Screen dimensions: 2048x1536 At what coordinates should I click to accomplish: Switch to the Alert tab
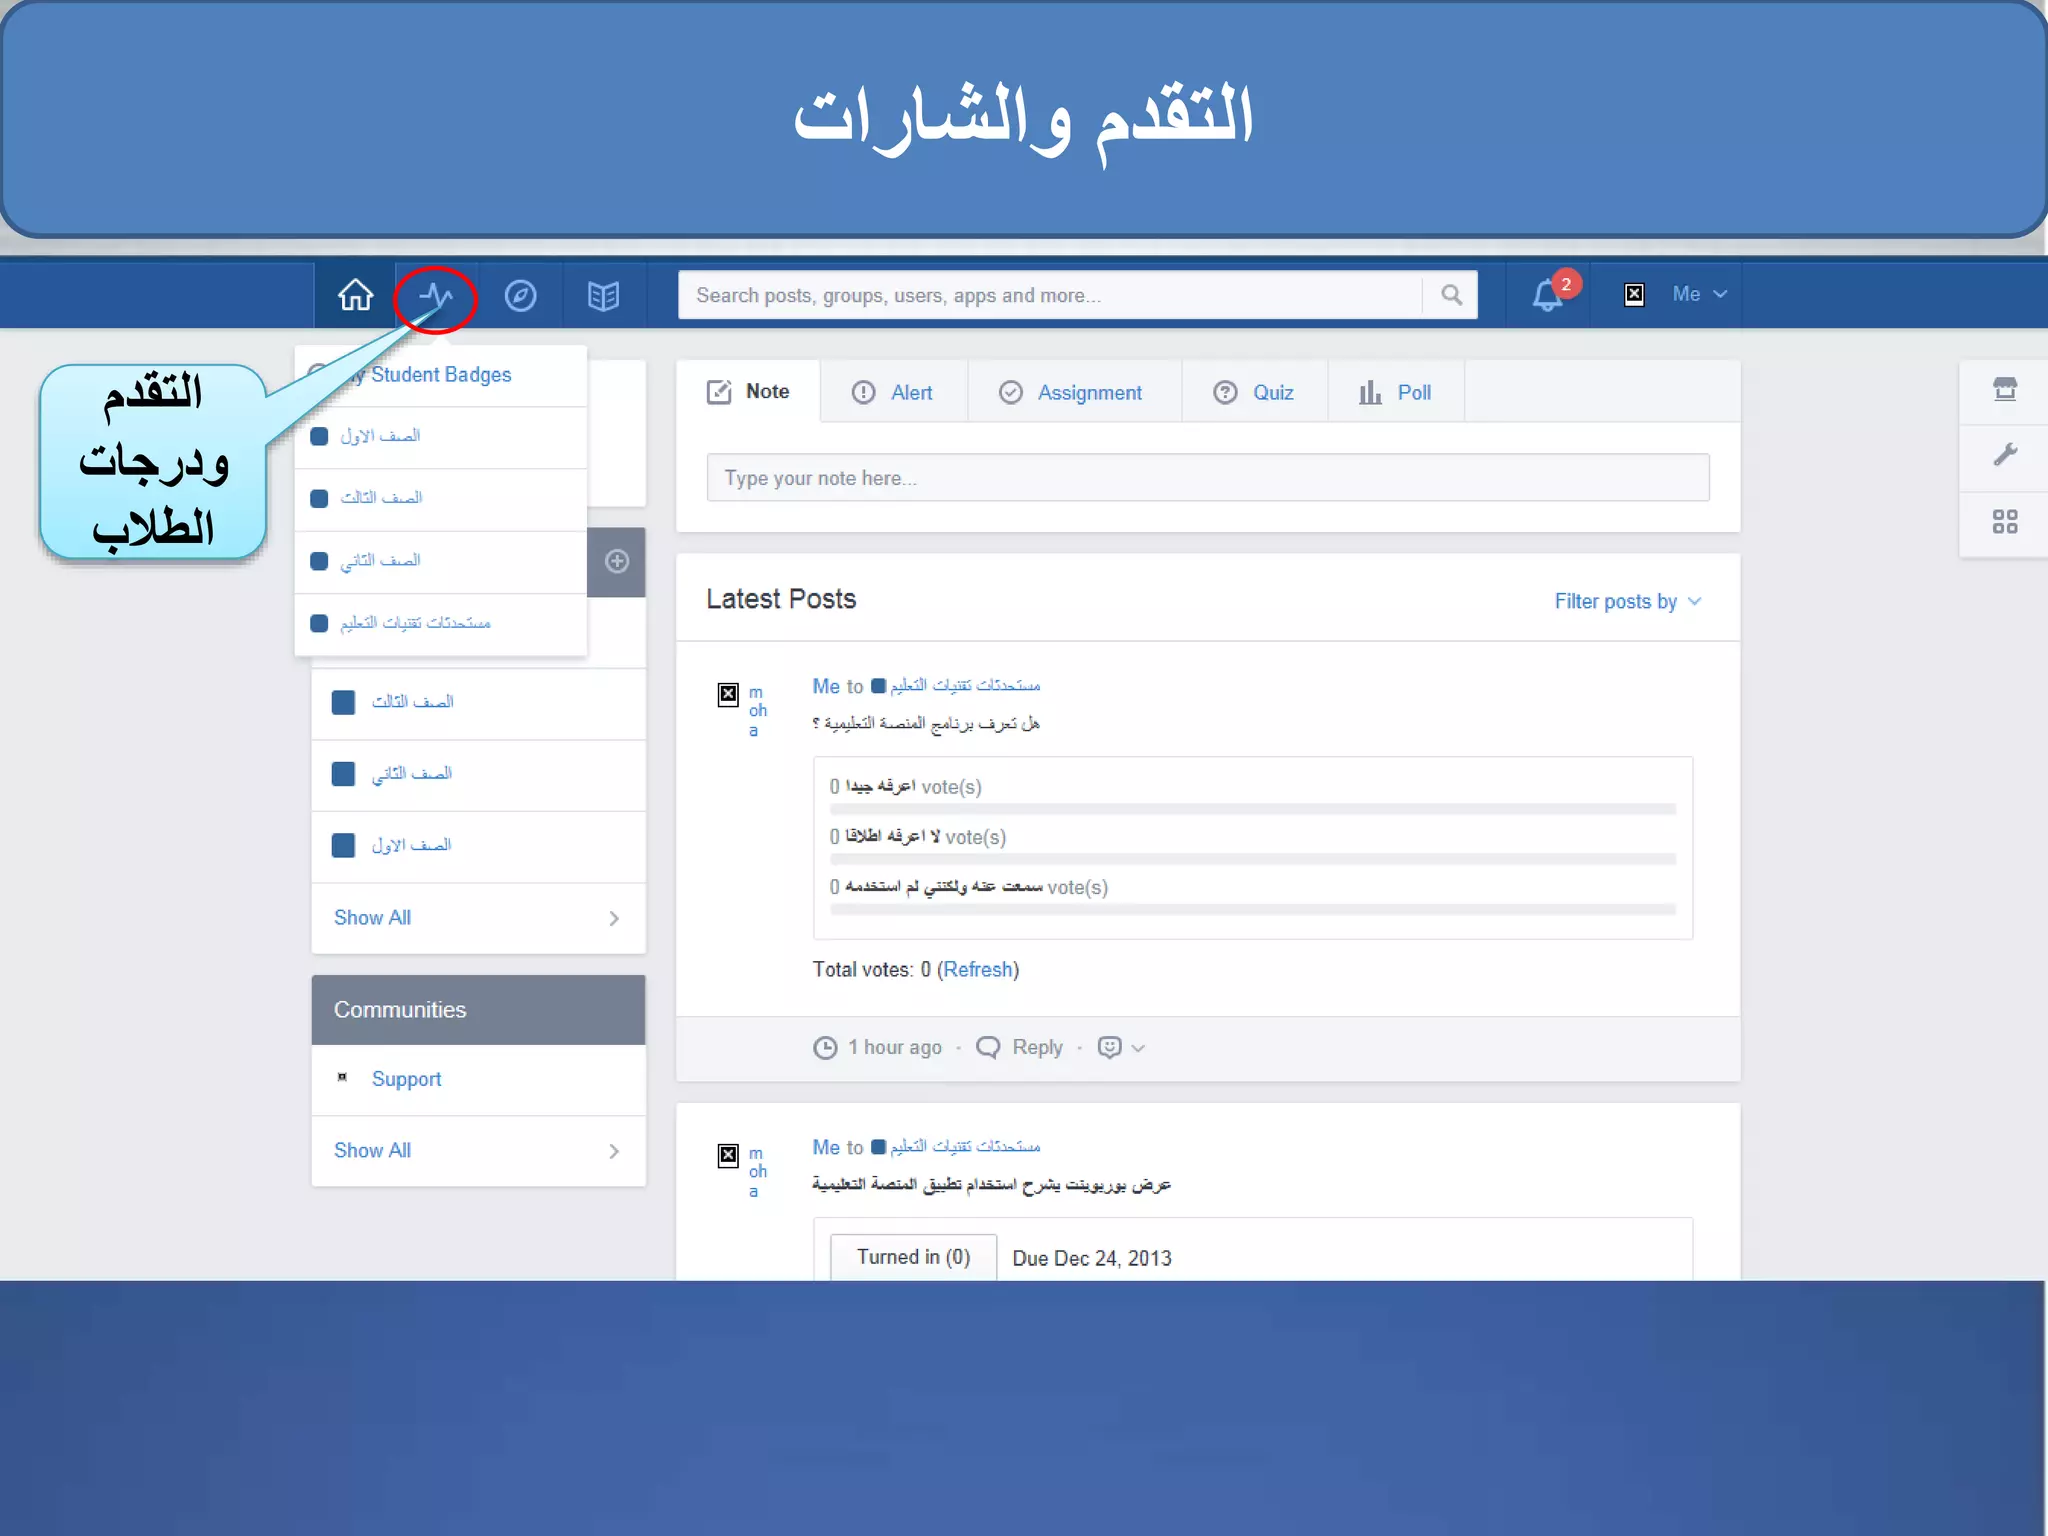coord(892,393)
